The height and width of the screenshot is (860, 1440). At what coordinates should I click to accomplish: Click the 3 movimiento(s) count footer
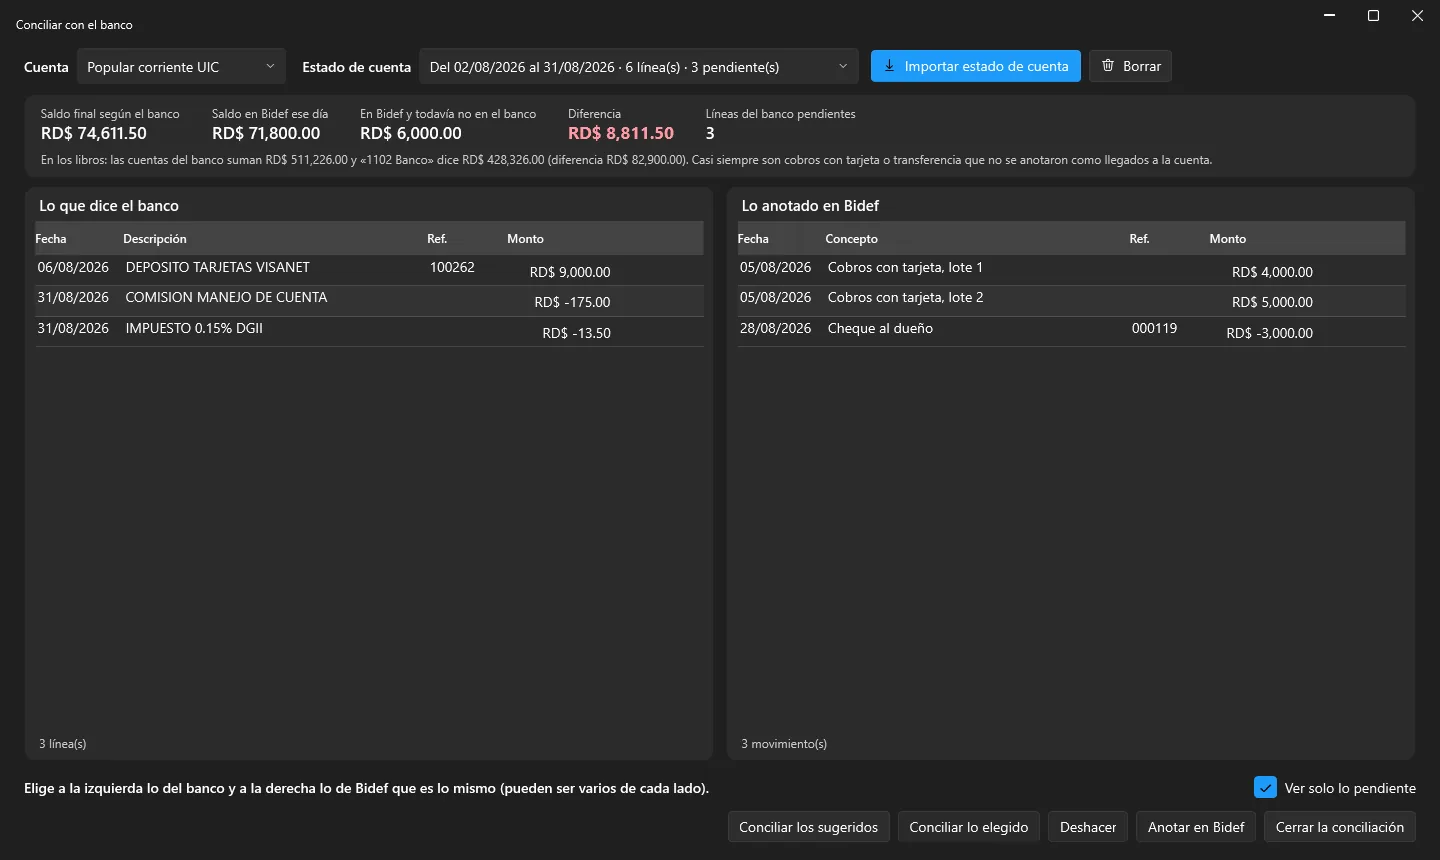coord(784,744)
